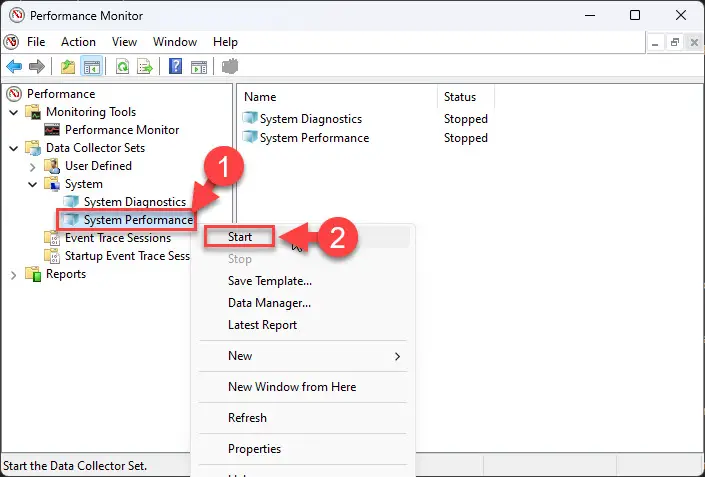Select Data Collector Sets folder
The width and height of the screenshot is (705, 477).
point(95,147)
